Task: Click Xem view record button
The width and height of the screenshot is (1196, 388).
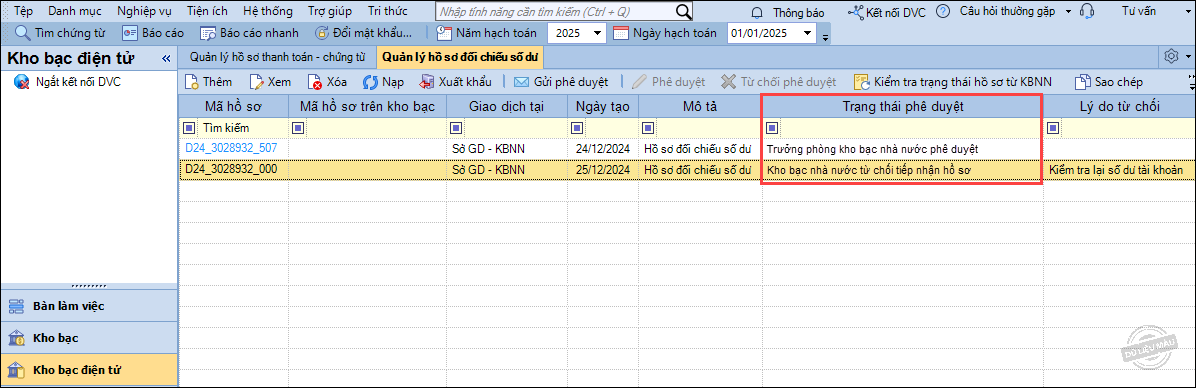Action: pyautogui.click(x=270, y=82)
